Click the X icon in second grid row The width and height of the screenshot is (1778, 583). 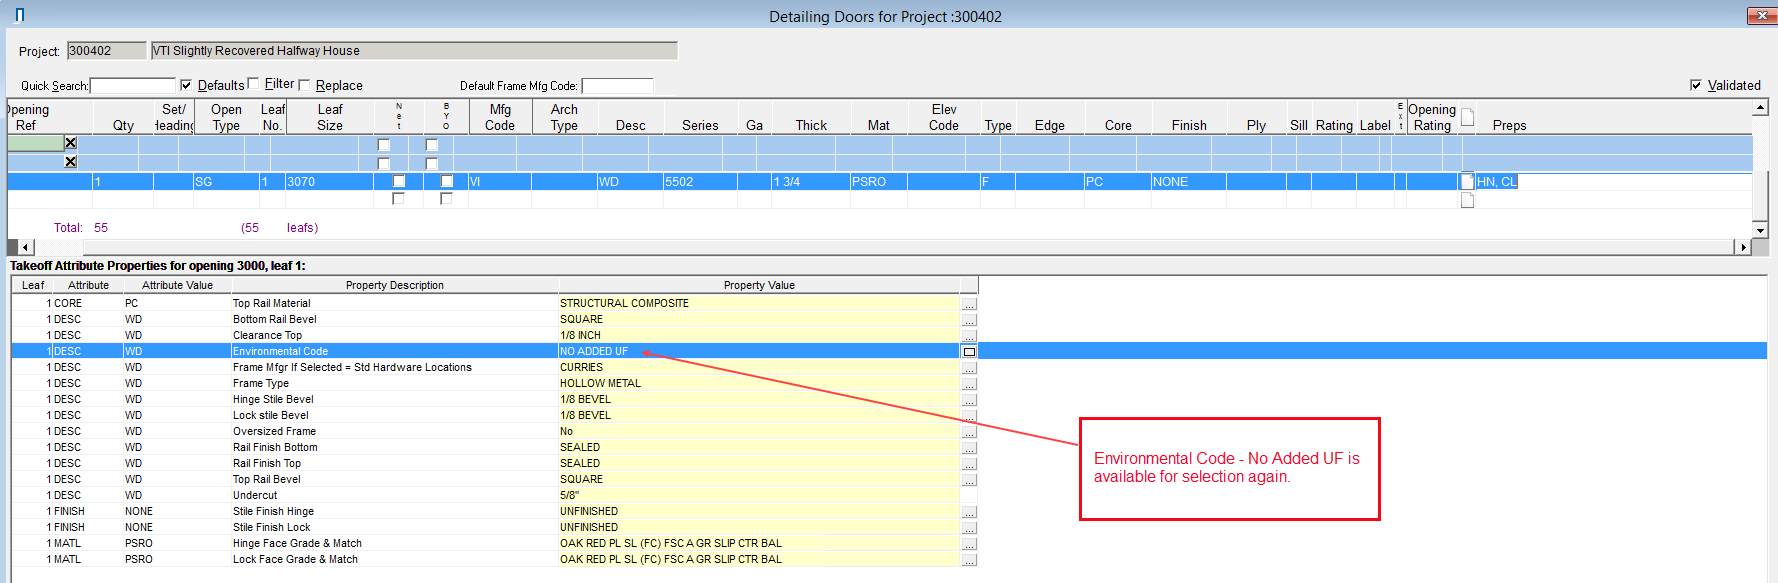pos(70,161)
